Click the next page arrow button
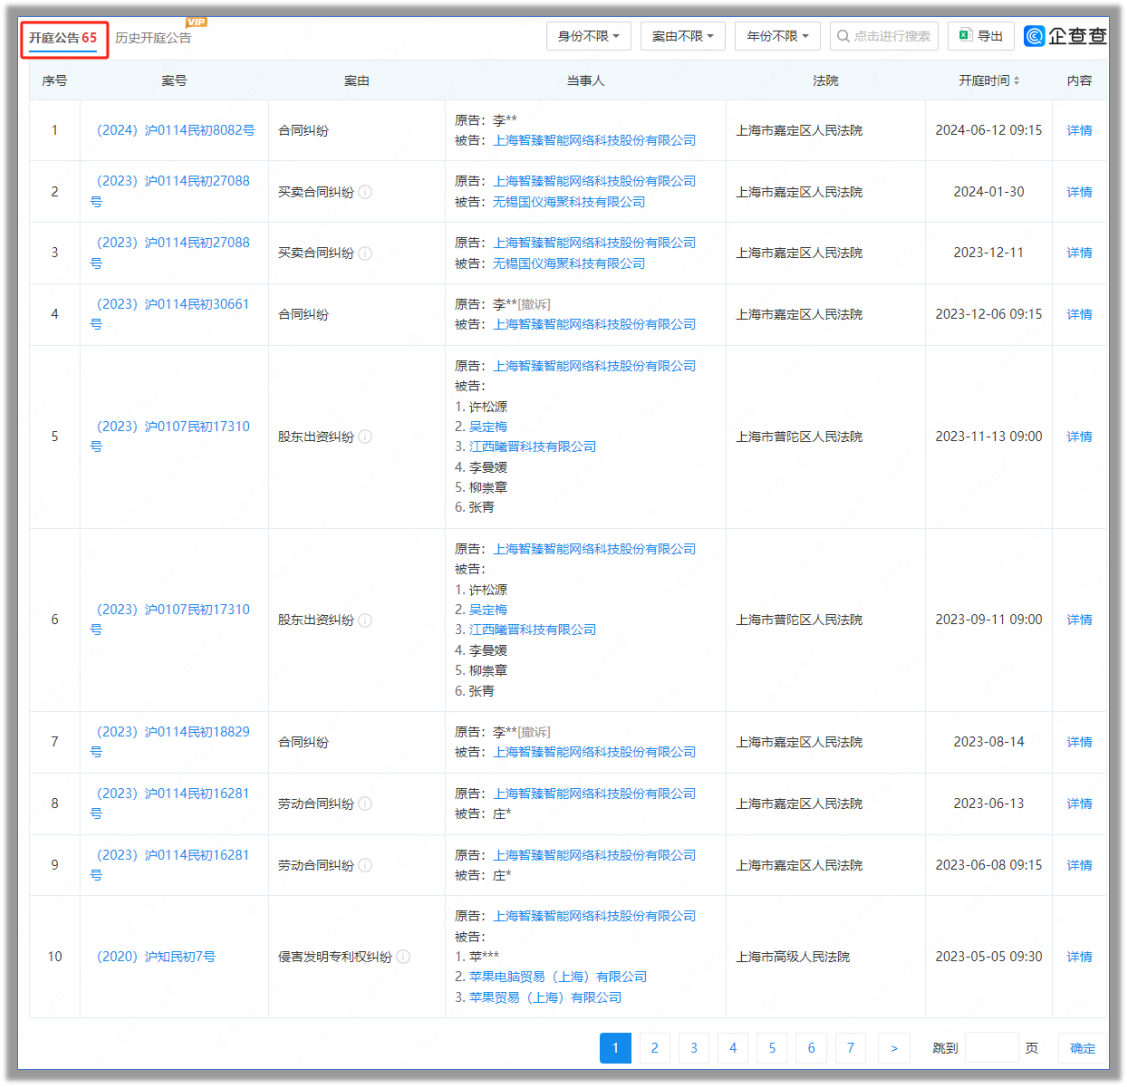 tap(893, 1048)
